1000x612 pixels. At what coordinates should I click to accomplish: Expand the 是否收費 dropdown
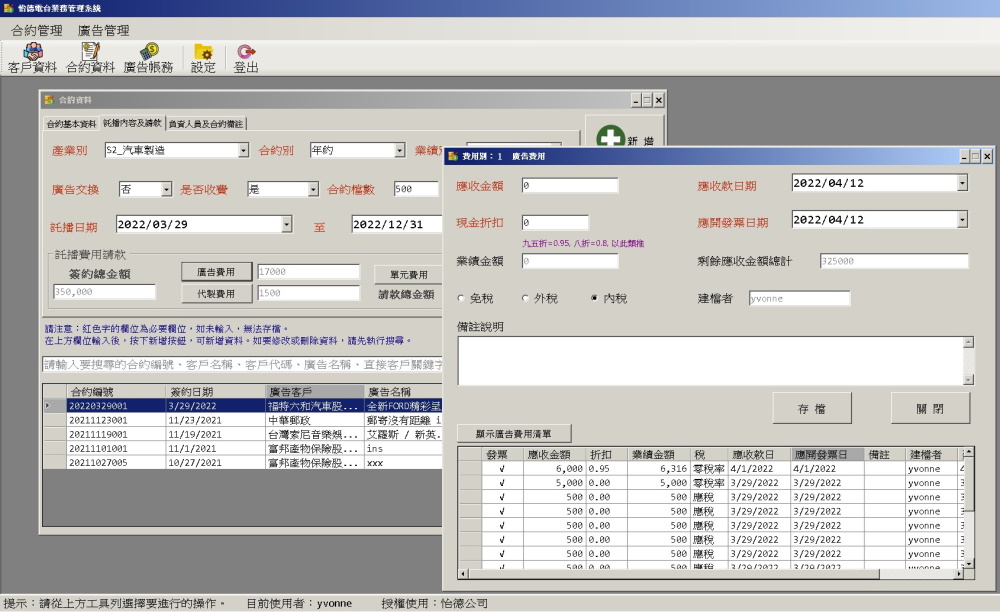313,189
